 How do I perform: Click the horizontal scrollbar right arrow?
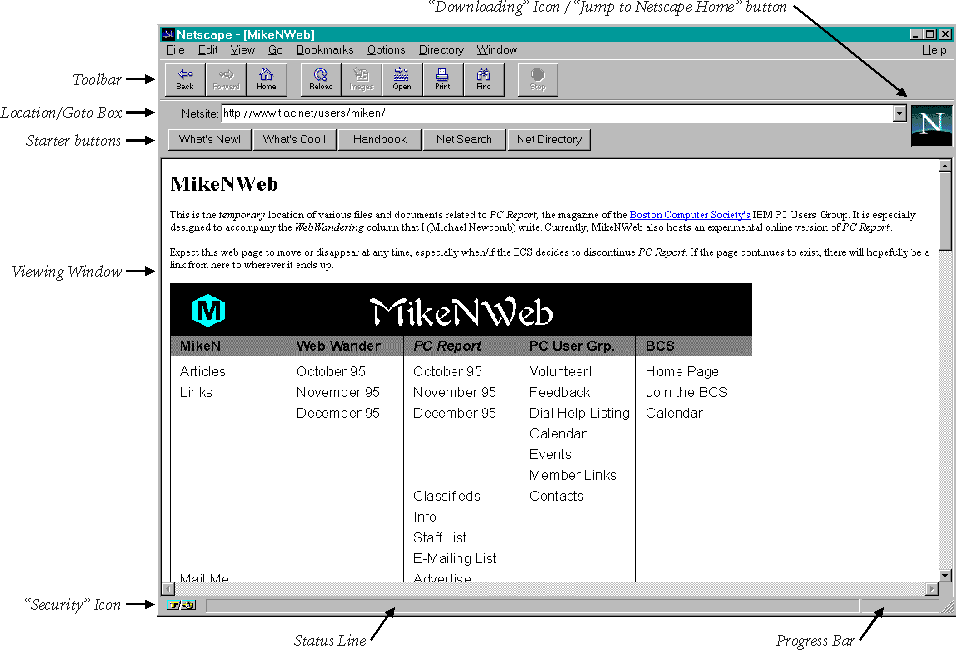click(x=932, y=589)
